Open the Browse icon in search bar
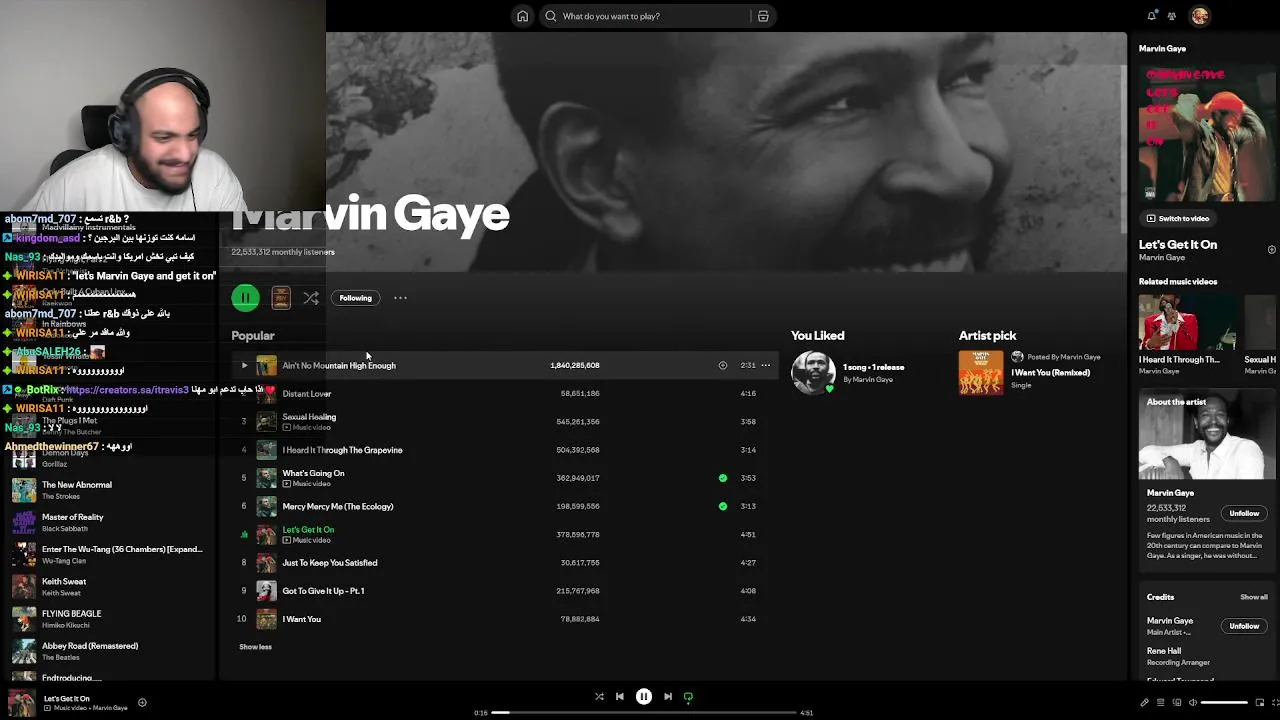The height and width of the screenshot is (720, 1280). click(x=763, y=16)
